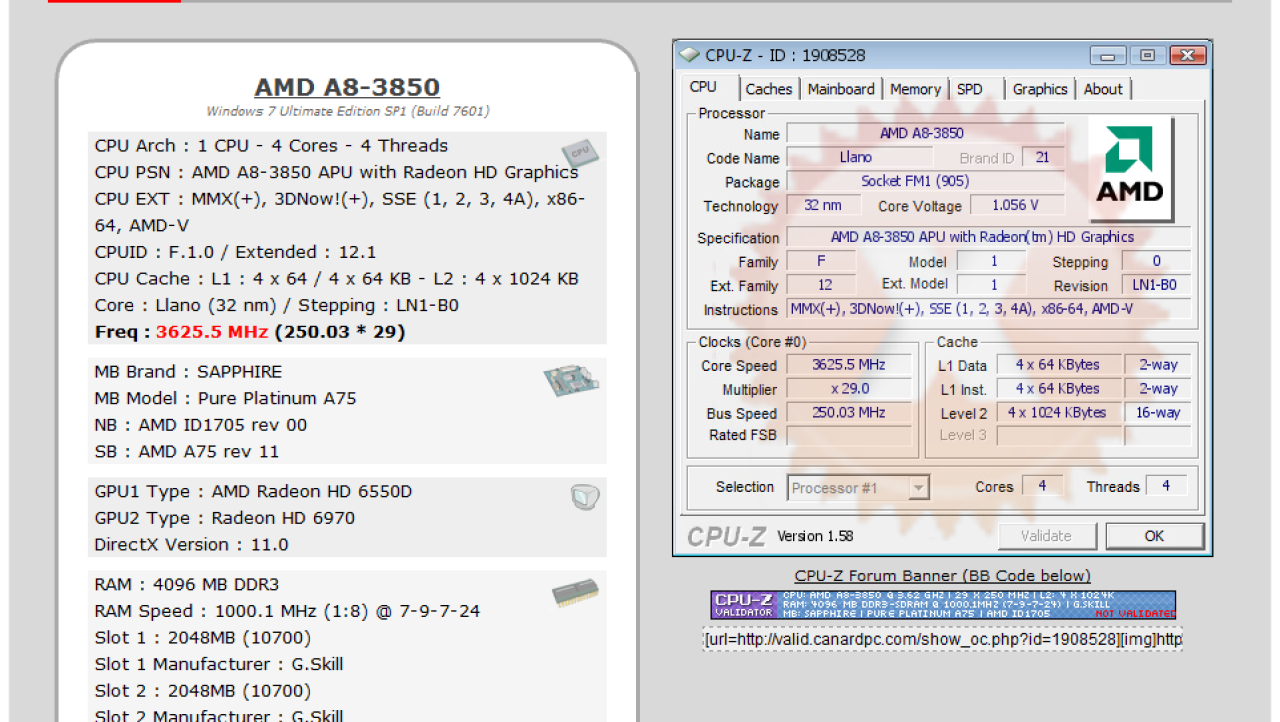The image size is (1280, 722).
Task: Click the motherboard icon beside MB Brand
Action: [x=571, y=380]
